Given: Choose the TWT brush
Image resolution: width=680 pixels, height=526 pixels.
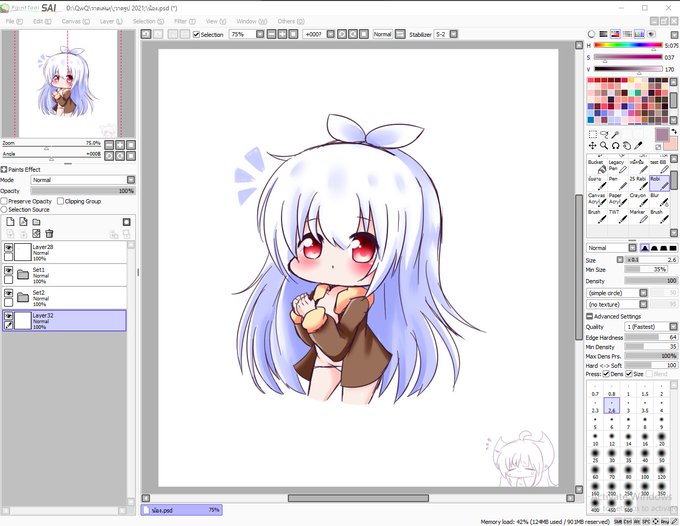Looking at the screenshot, I should pyautogui.click(x=618, y=216).
